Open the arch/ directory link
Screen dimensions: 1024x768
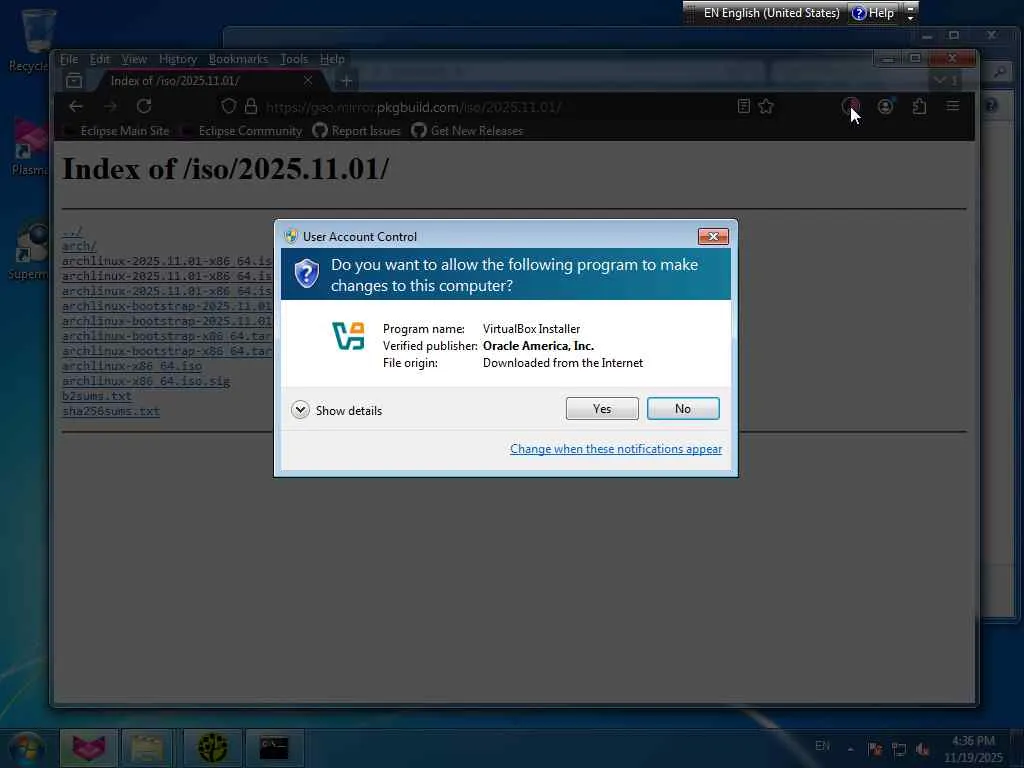(79, 246)
